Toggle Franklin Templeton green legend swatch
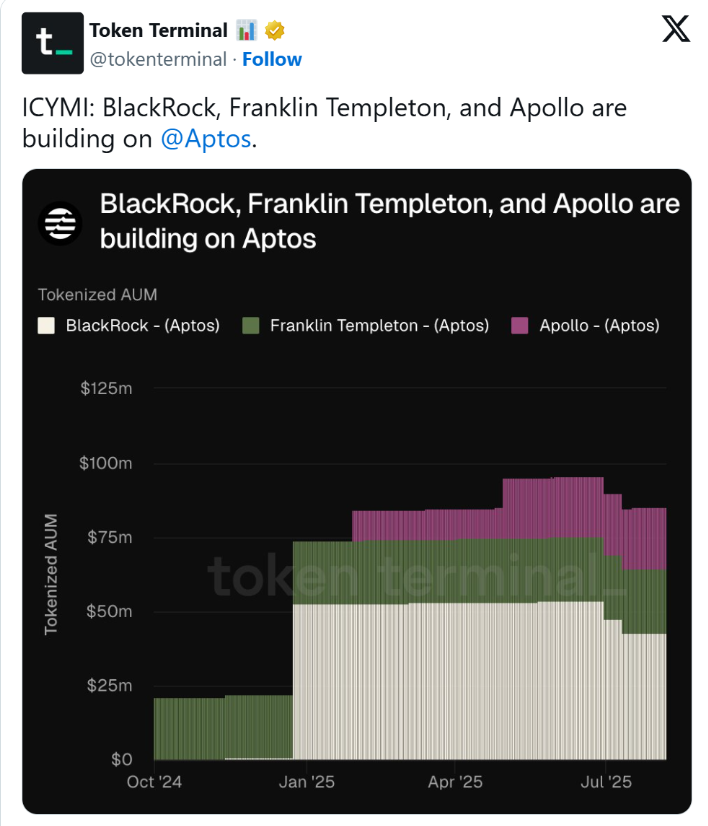 251,326
